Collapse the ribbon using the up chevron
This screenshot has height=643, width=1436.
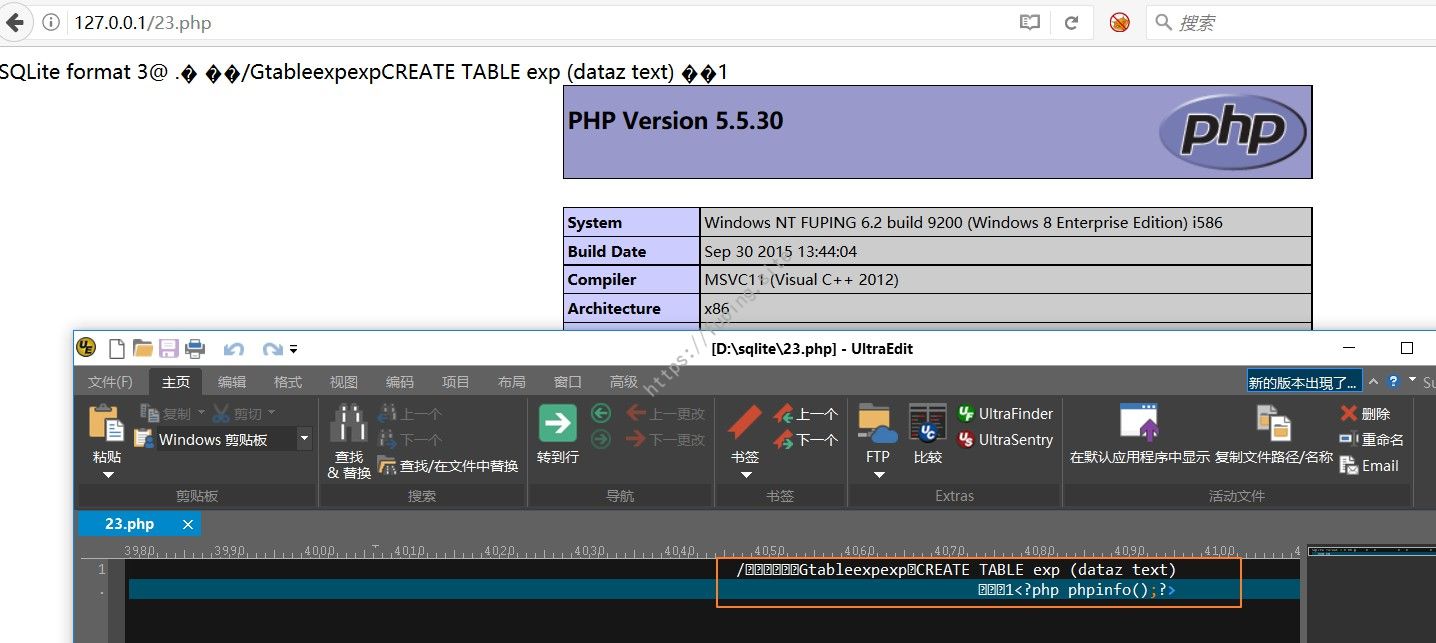click(1374, 381)
